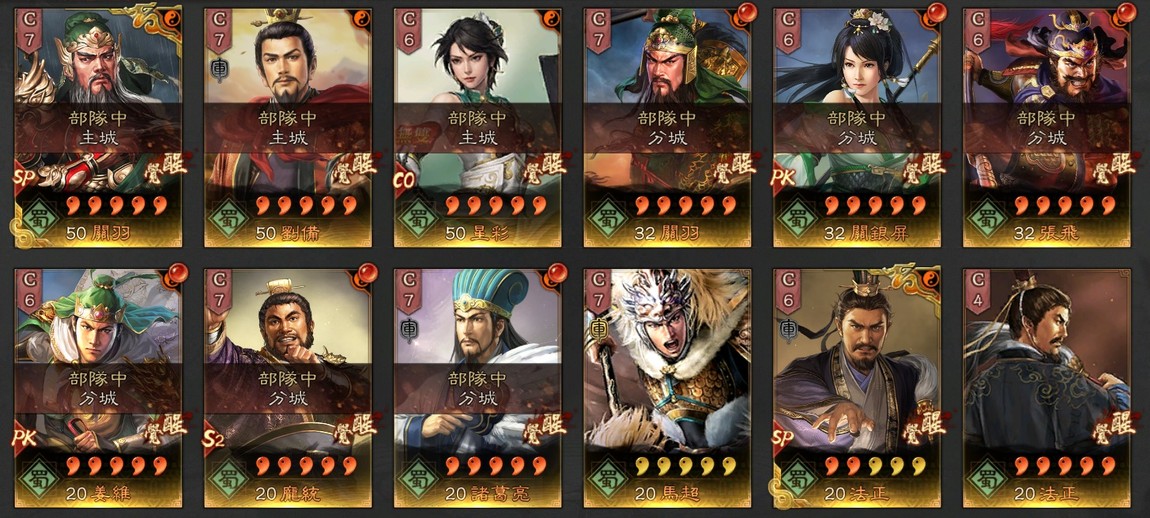Select the level 32 關羽 card portrait
The width and height of the screenshot is (1150, 518).
pyautogui.click(x=667, y=128)
